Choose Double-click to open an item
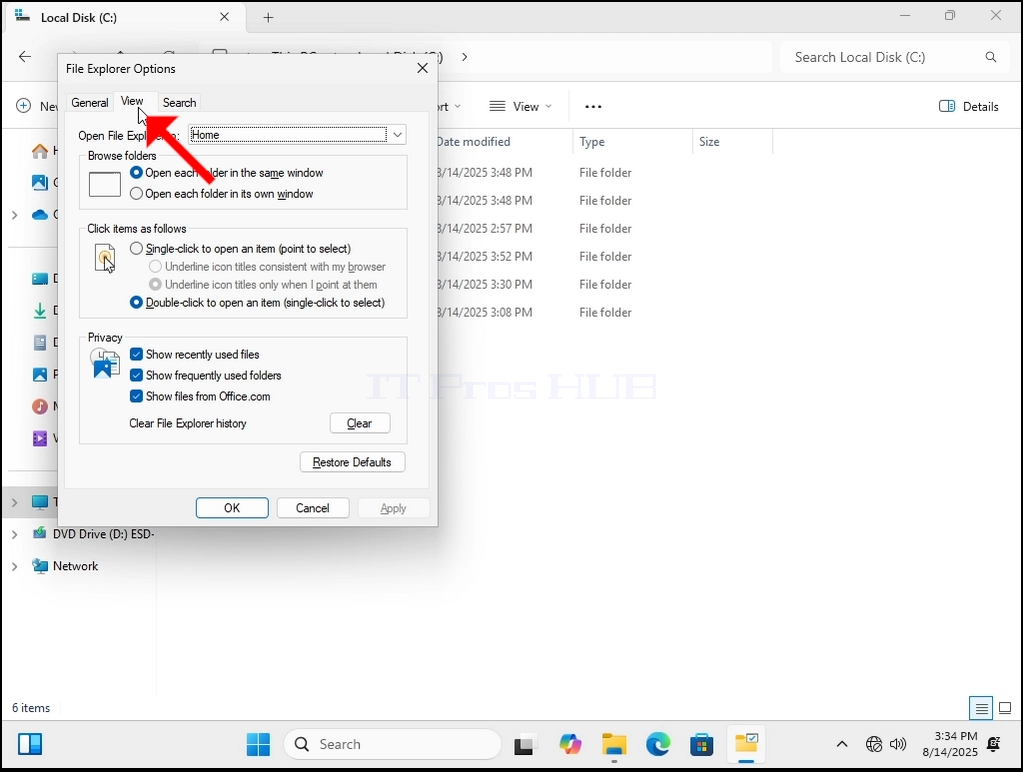The image size is (1023, 772). pos(257,303)
